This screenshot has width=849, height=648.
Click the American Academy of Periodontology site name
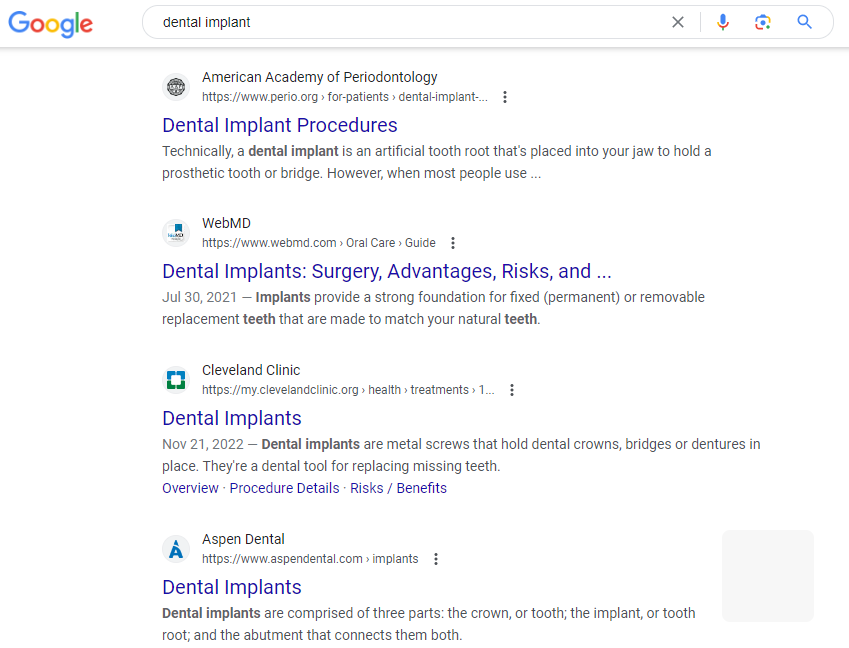pos(319,77)
